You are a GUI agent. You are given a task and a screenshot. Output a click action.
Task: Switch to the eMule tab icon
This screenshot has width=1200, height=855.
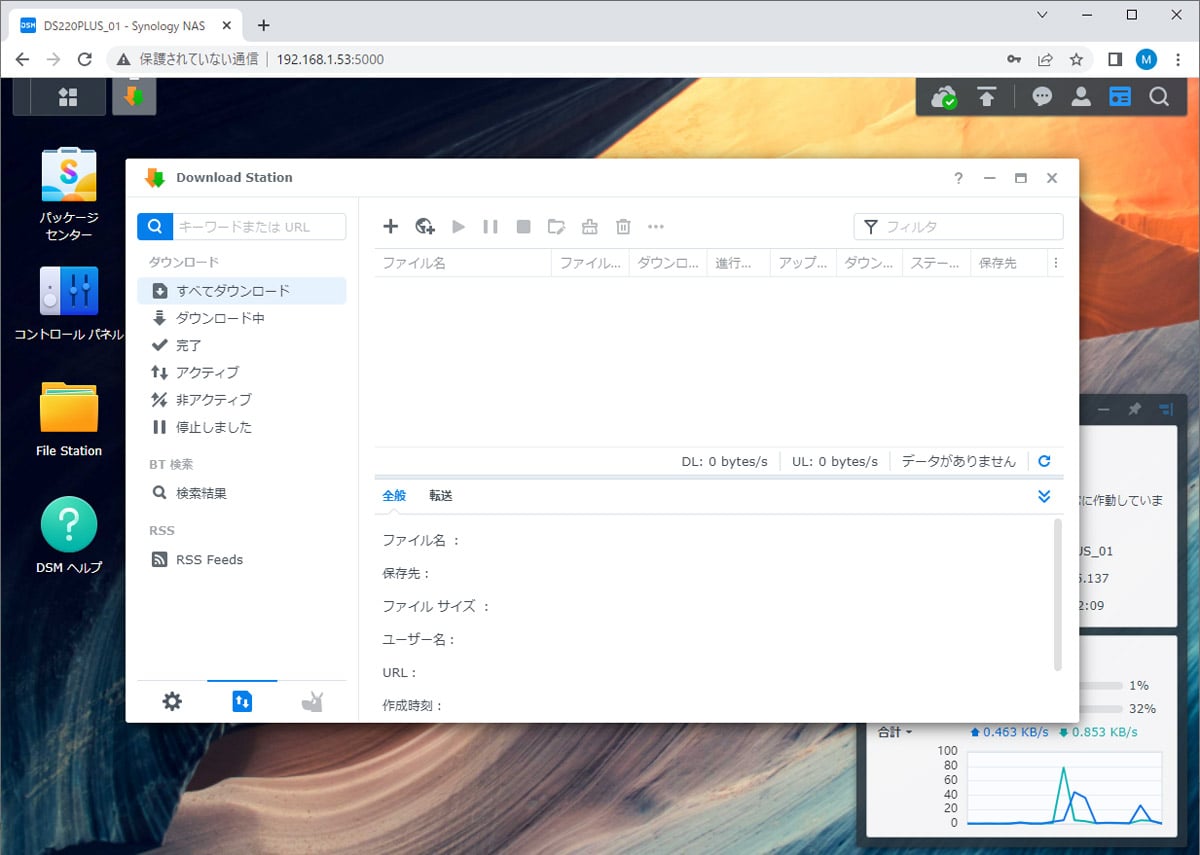[x=312, y=702]
